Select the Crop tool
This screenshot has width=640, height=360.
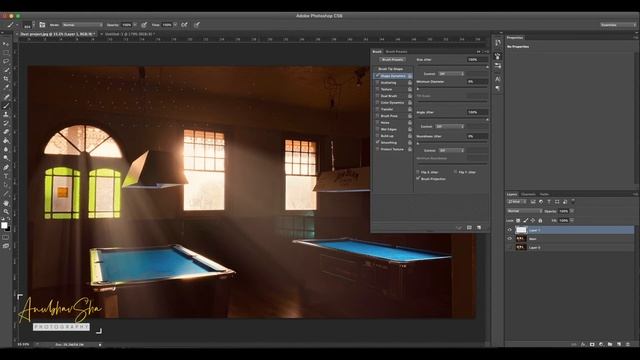click(x=6, y=79)
